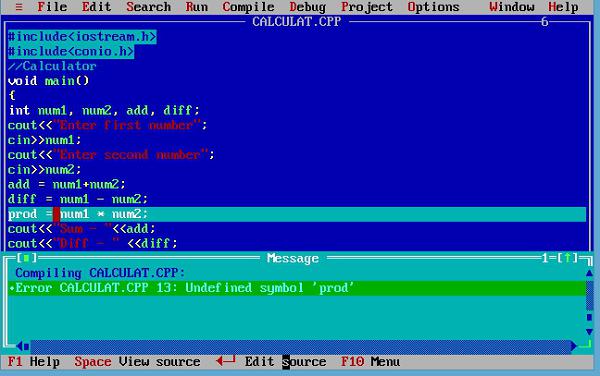Click the "Enter first number" cout line
This screenshot has width=600, height=376.
[108, 125]
